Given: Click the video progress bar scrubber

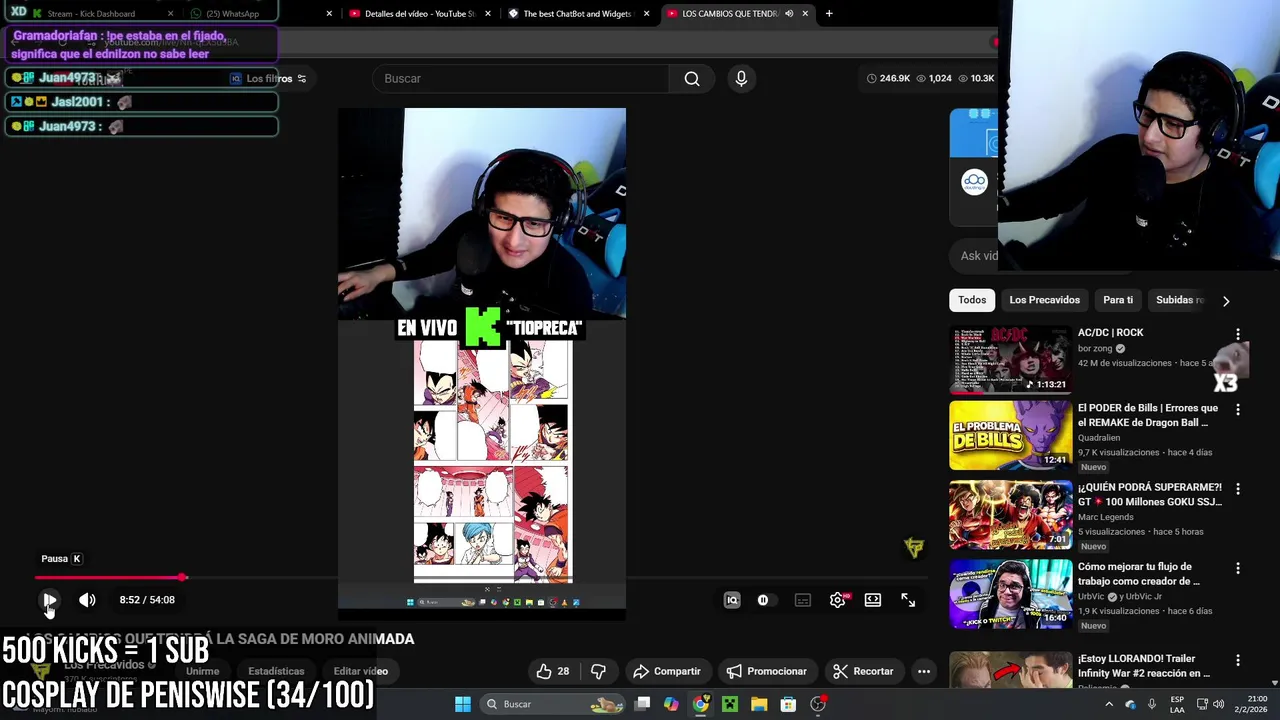Looking at the screenshot, I should [x=183, y=577].
